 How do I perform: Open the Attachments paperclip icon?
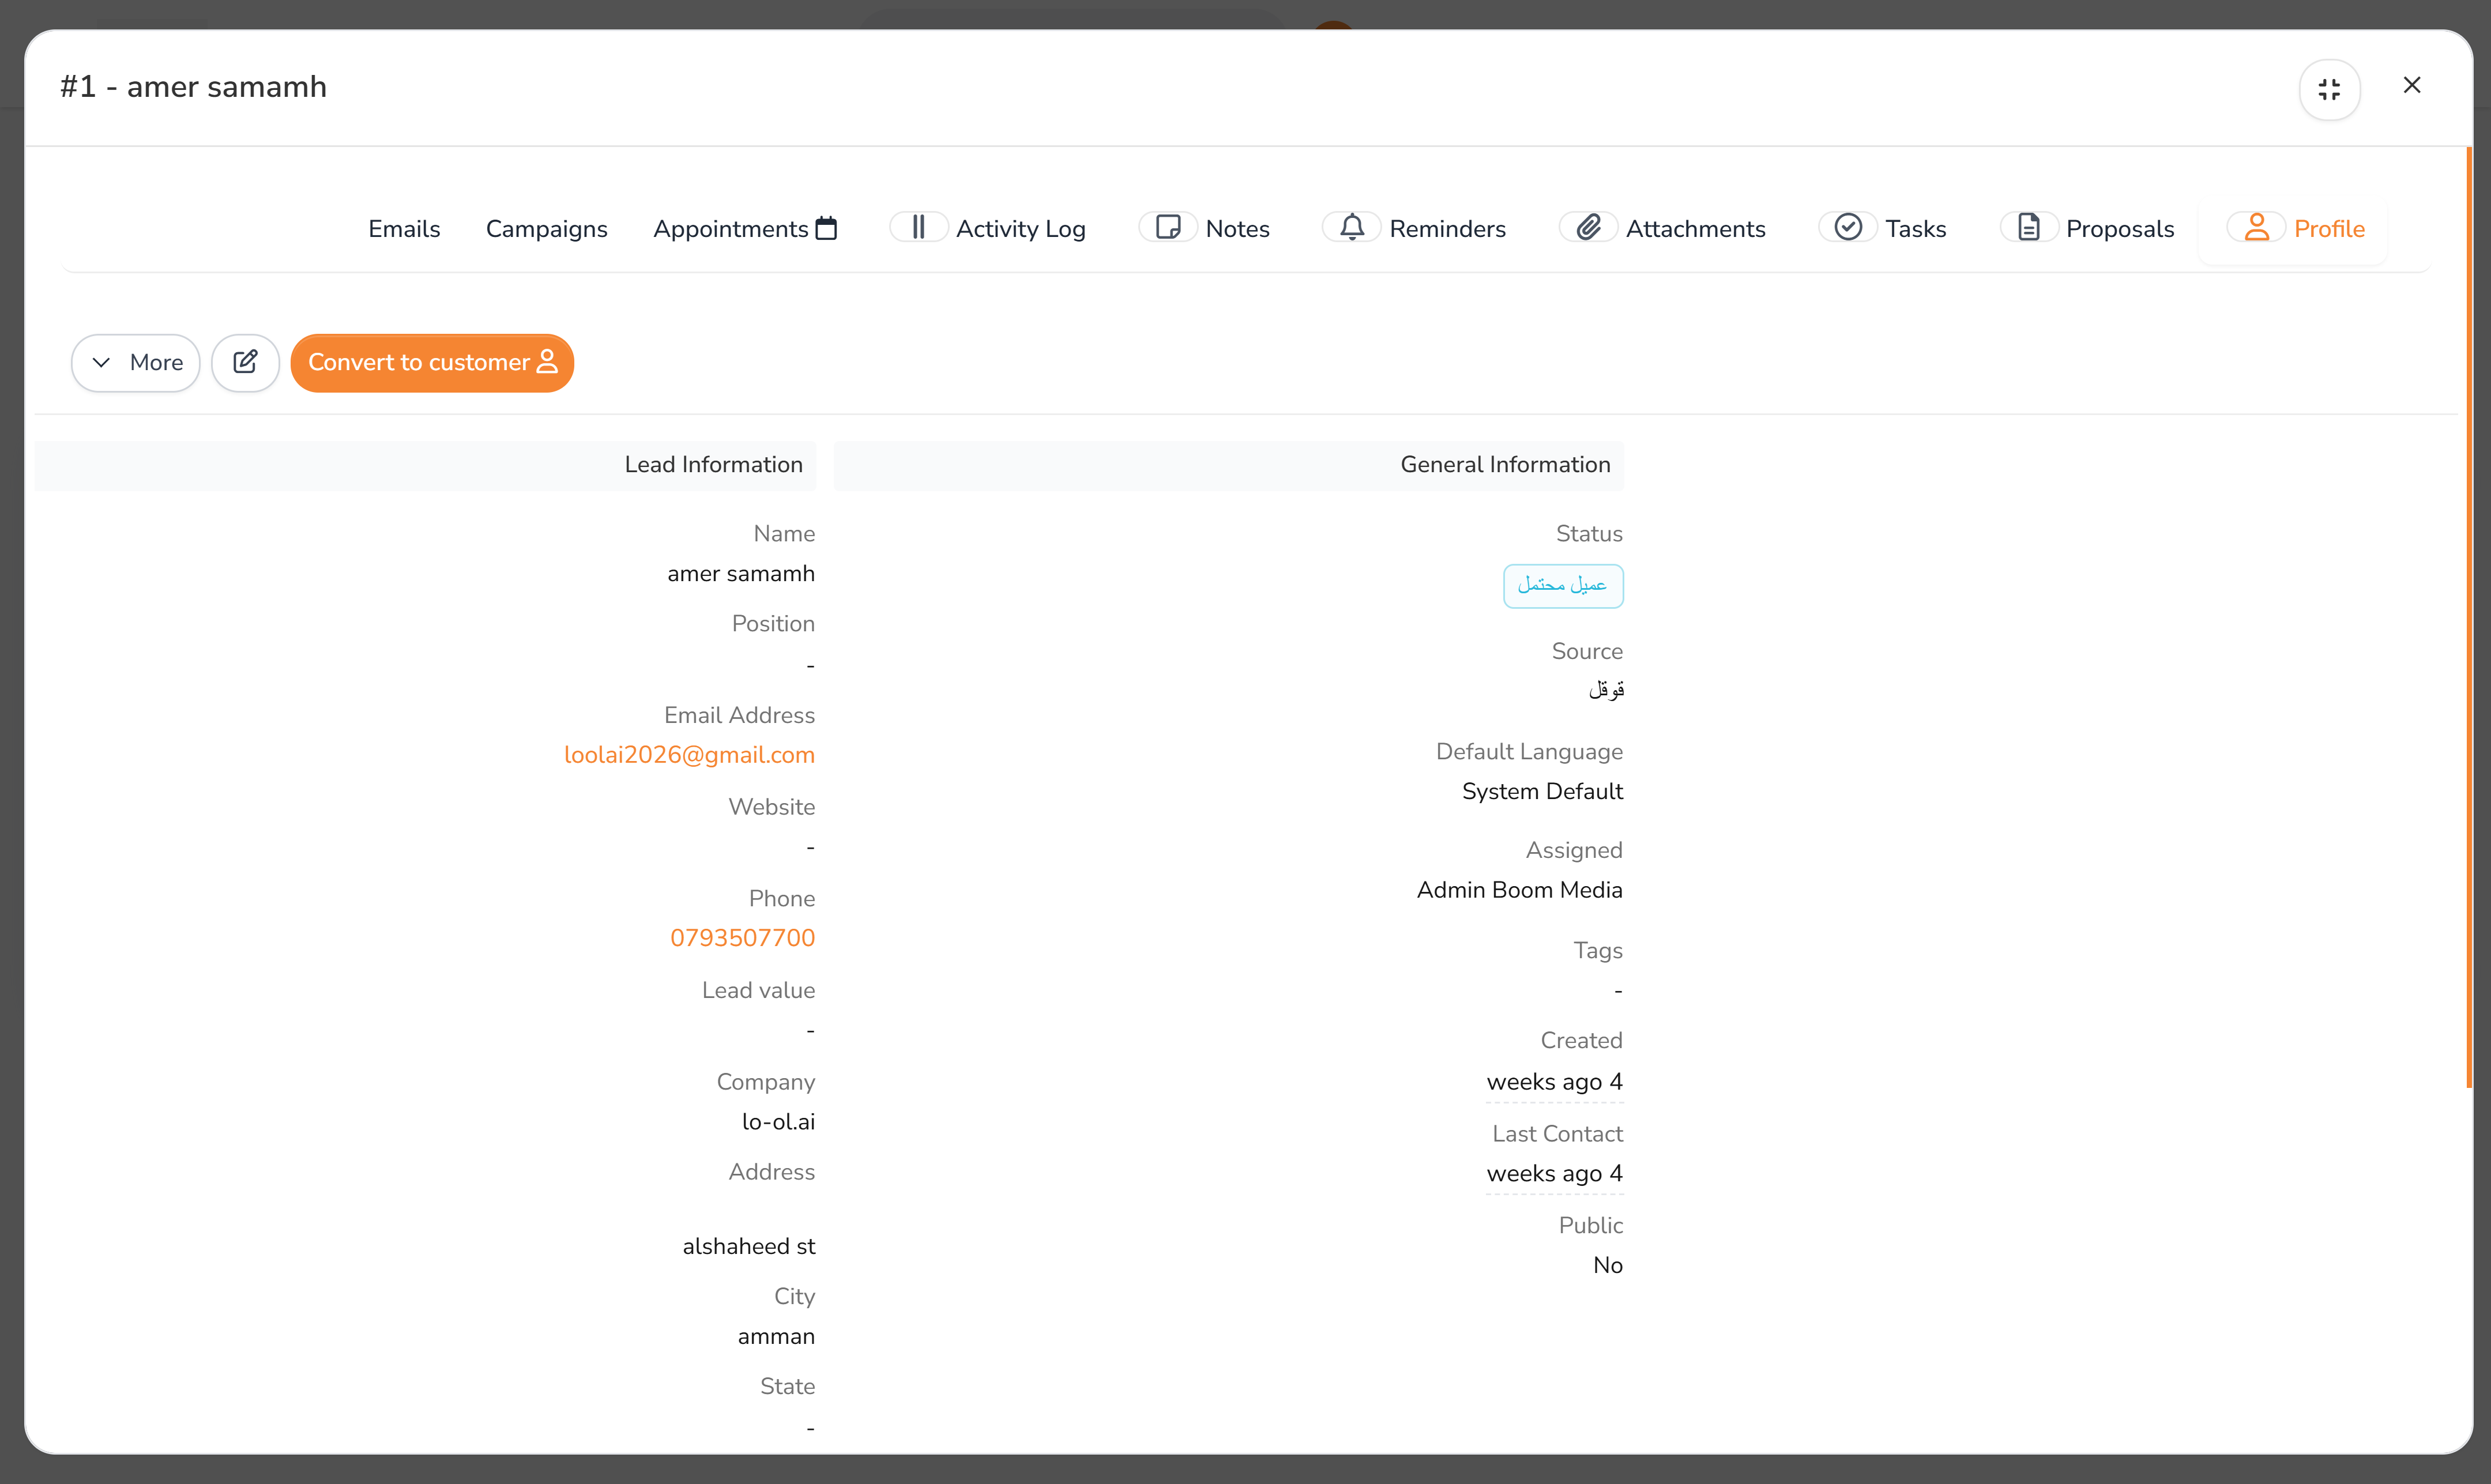[1588, 227]
